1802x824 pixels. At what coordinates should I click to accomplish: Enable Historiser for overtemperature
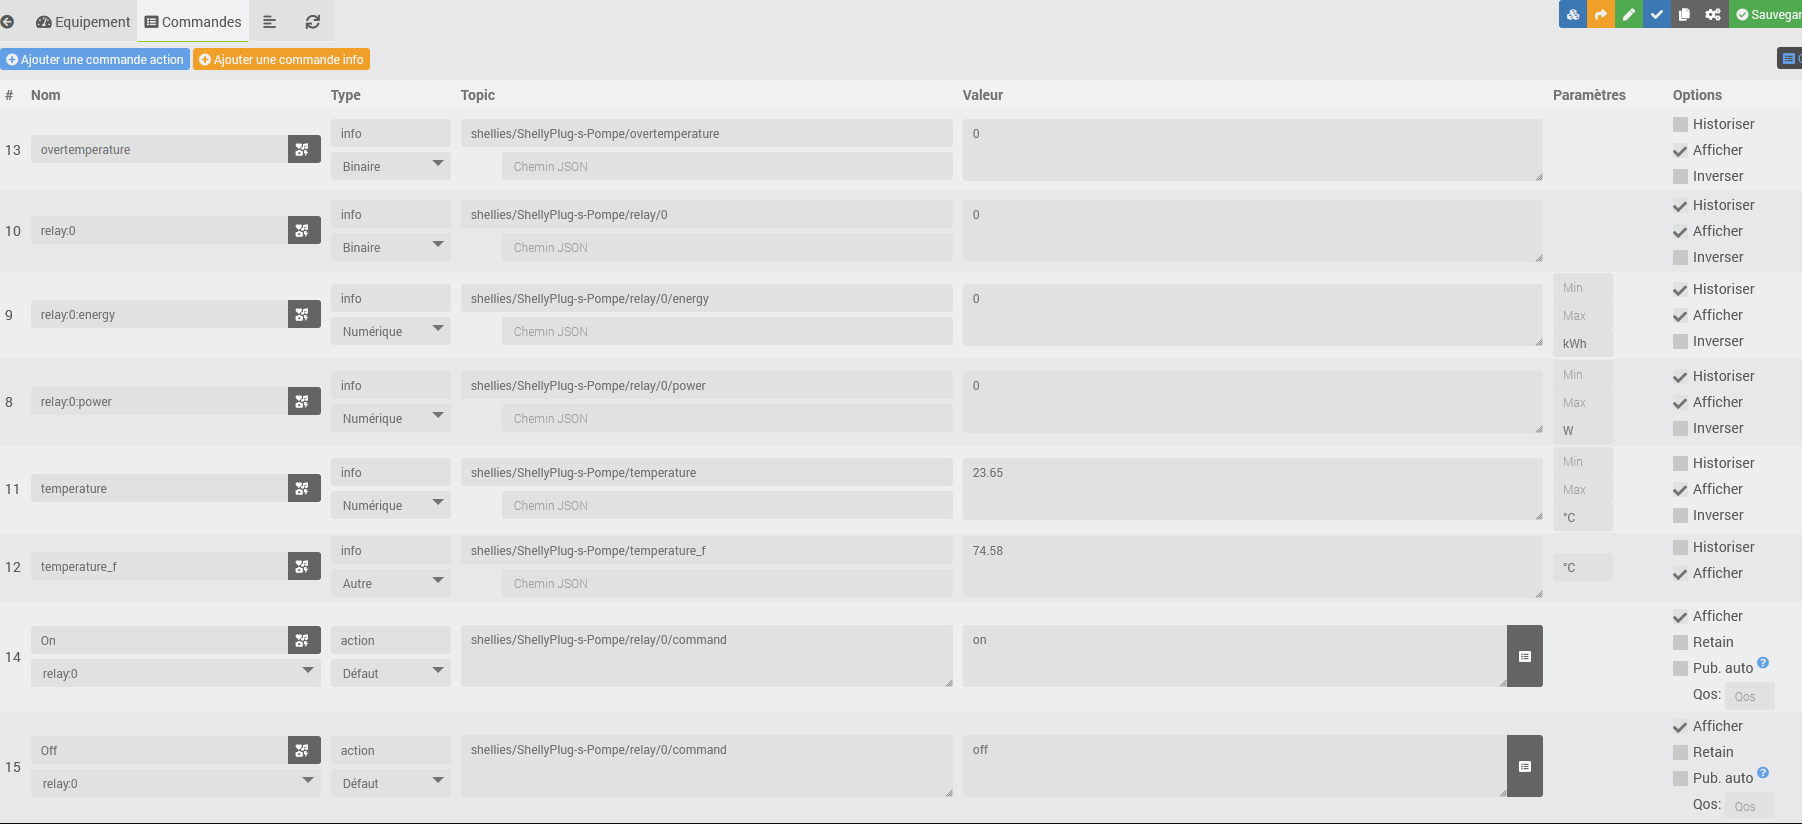[1680, 125]
